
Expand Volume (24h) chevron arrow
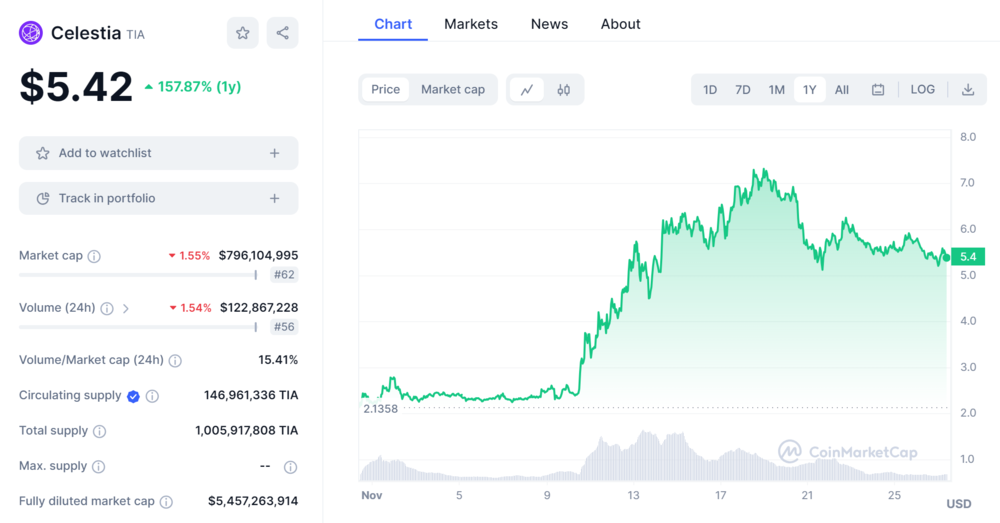(x=126, y=308)
